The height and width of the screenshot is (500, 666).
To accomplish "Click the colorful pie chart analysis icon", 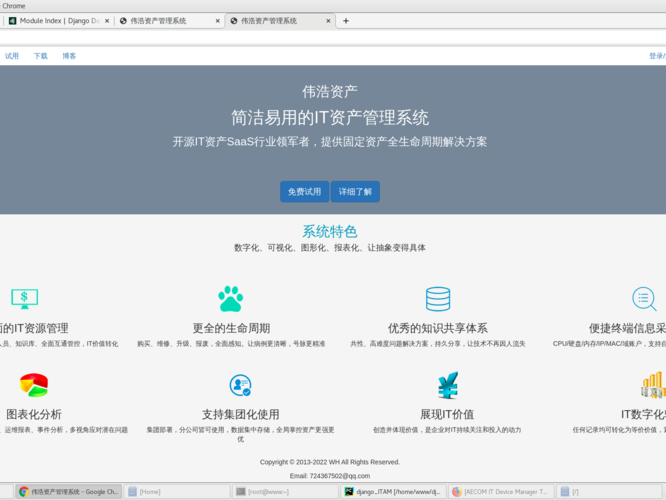I will tap(34, 385).
